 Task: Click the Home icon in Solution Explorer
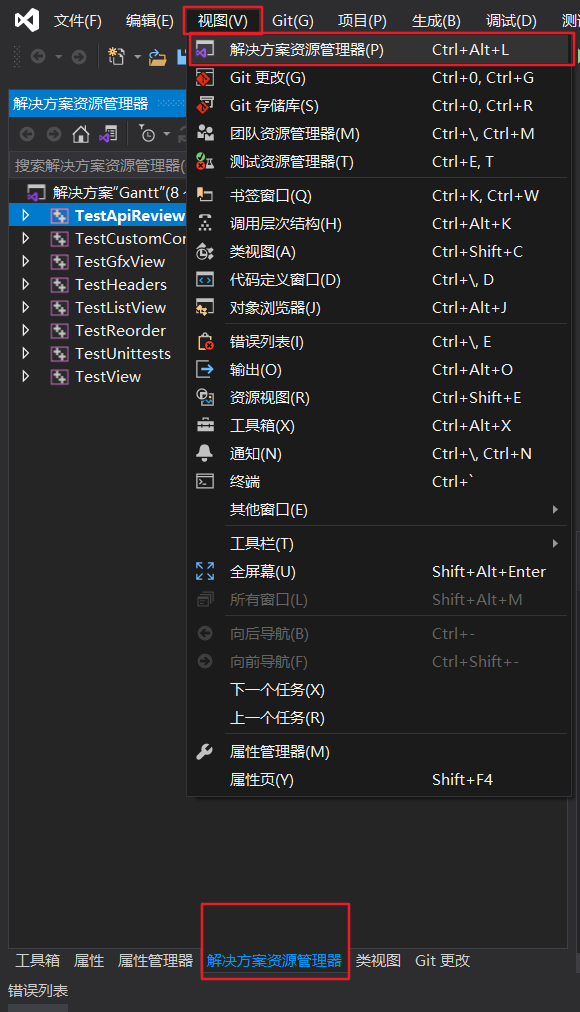[x=81, y=134]
